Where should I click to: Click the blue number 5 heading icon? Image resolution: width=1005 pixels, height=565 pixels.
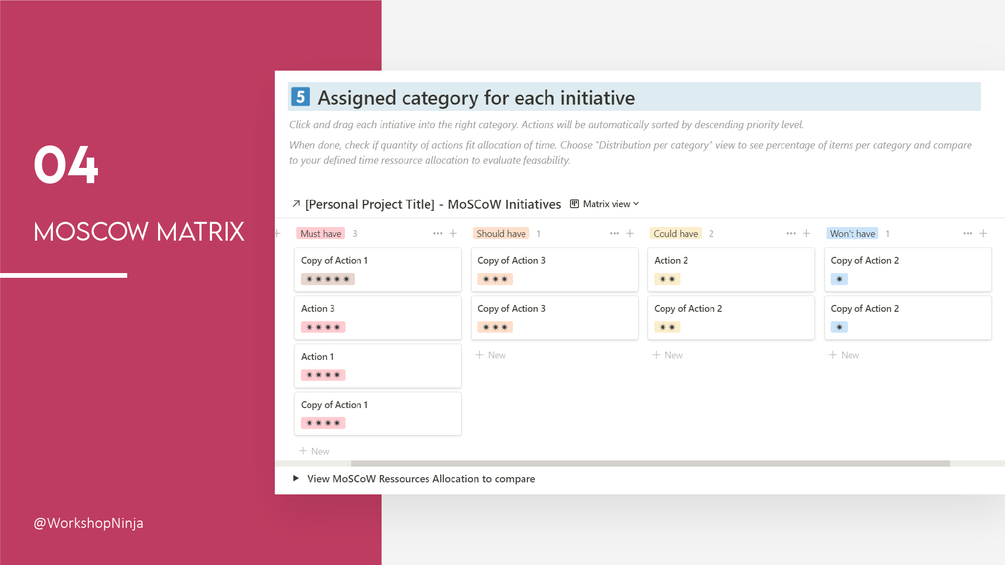point(300,97)
